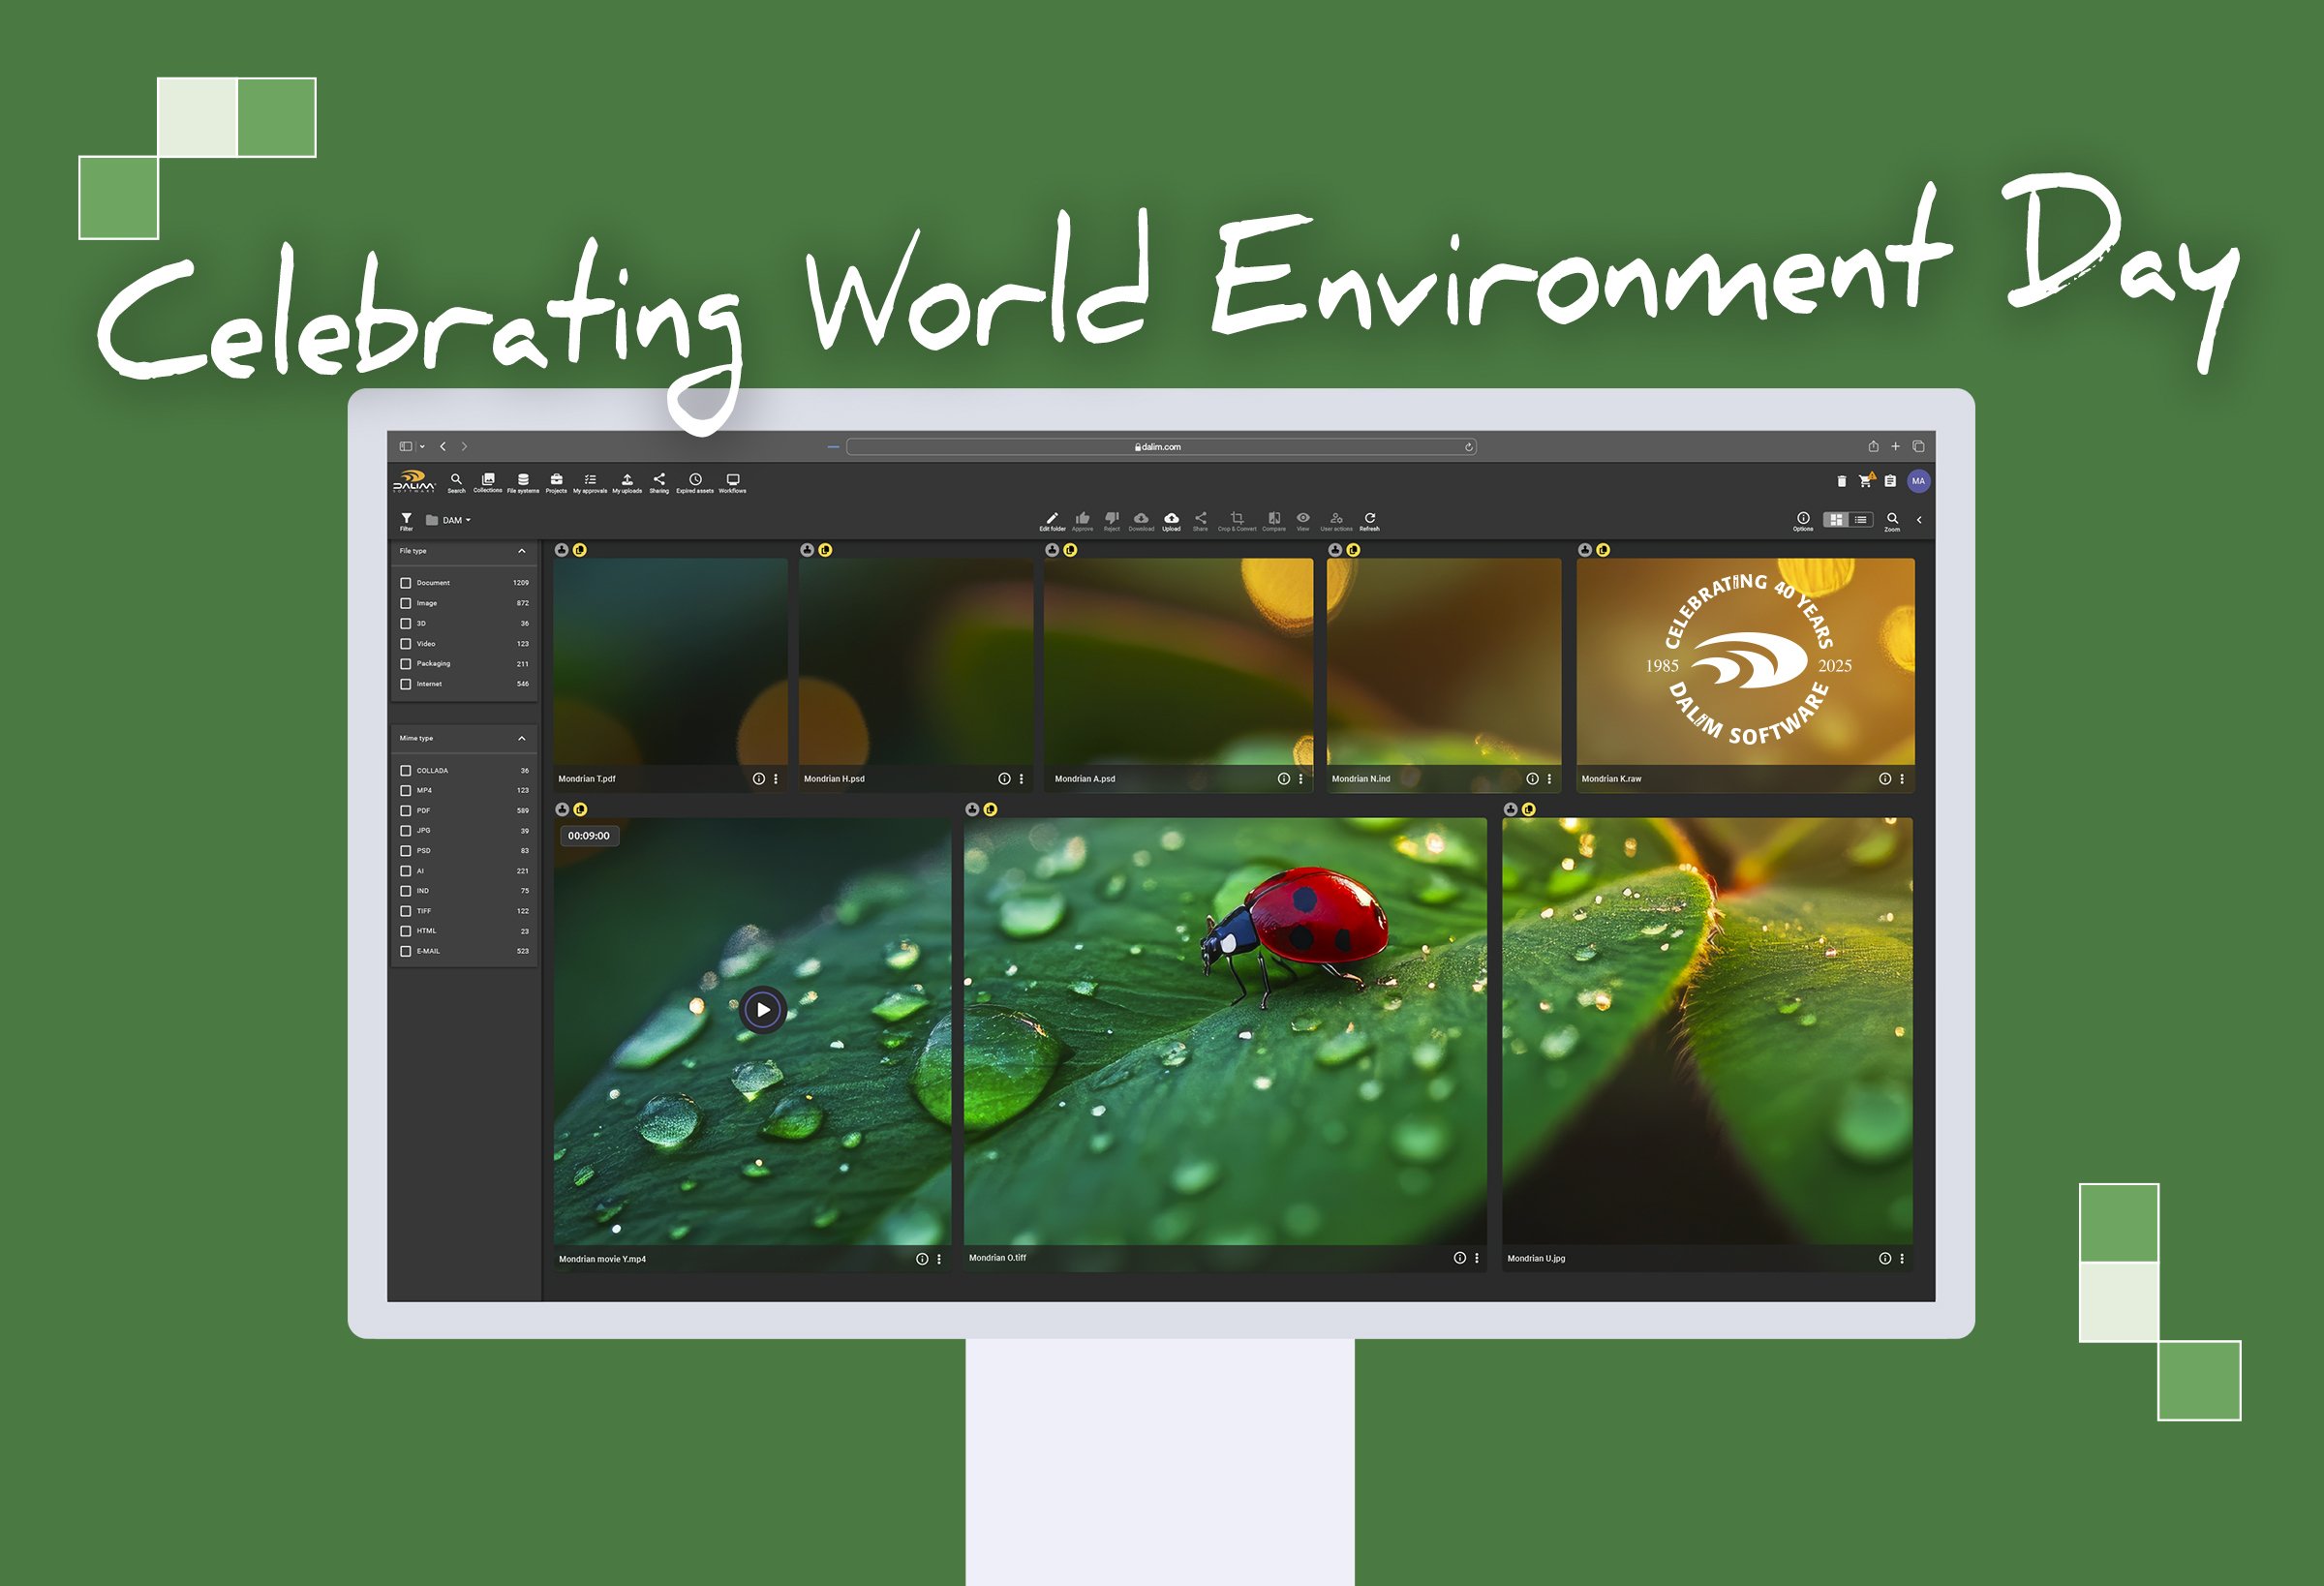Open the Sharing section in top toolbar
Screen dimensions: 2324x1586
pos(659,482)
